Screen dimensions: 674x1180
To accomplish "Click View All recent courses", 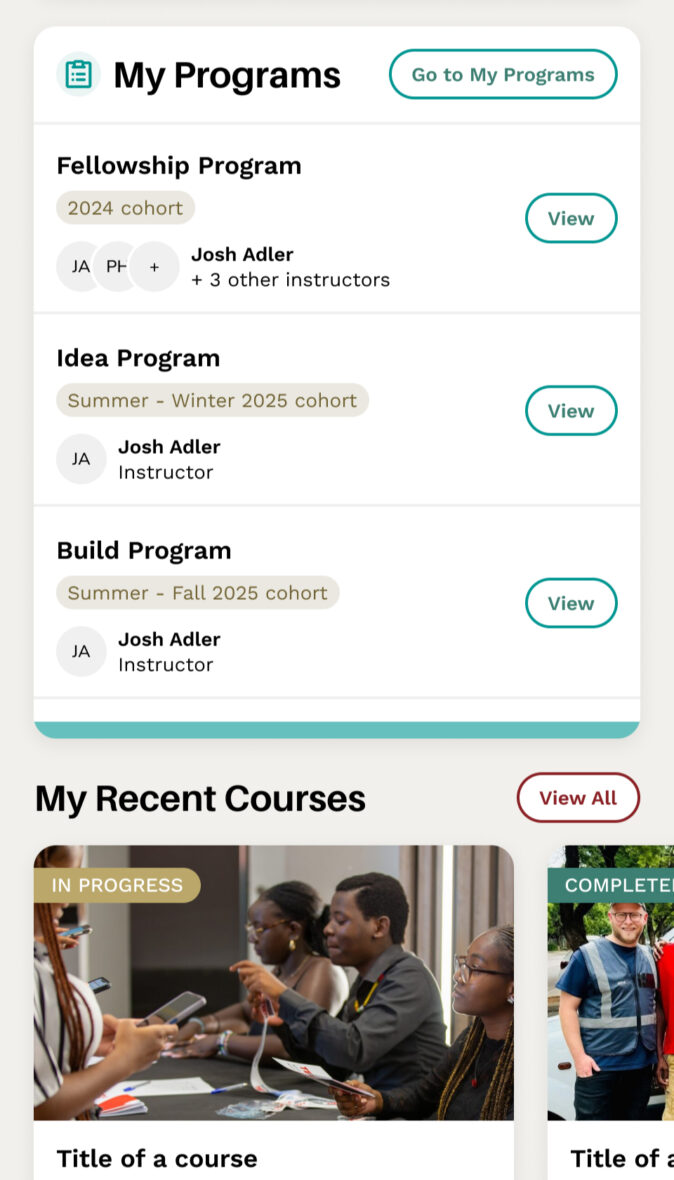I will click(578, 797).
